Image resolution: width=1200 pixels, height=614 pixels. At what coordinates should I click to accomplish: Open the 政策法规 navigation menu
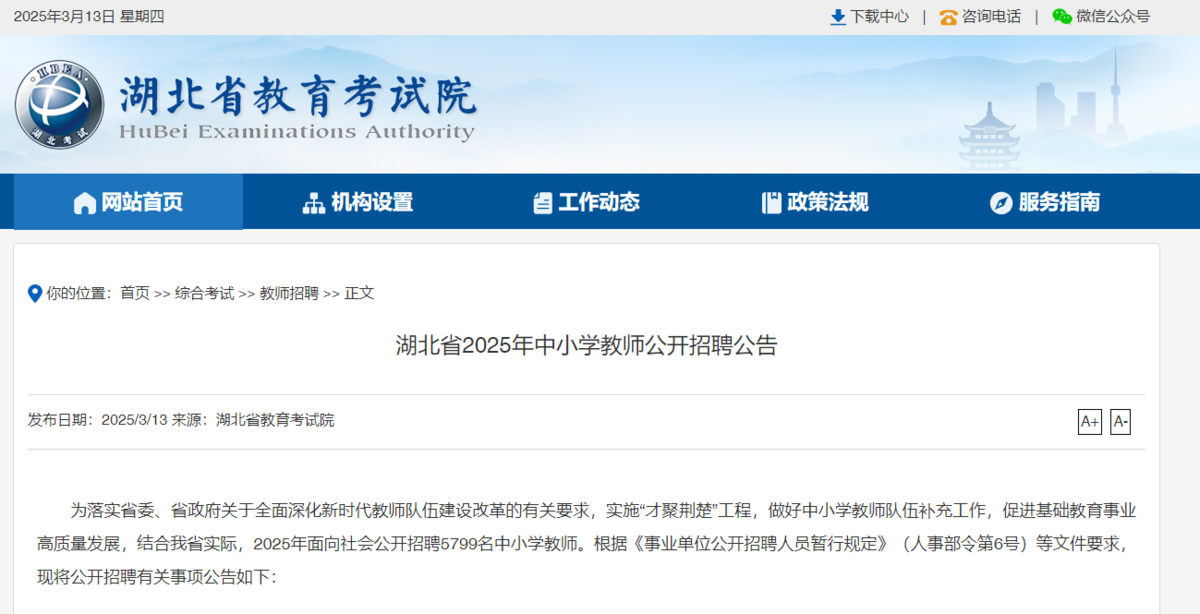pos(816,202)
